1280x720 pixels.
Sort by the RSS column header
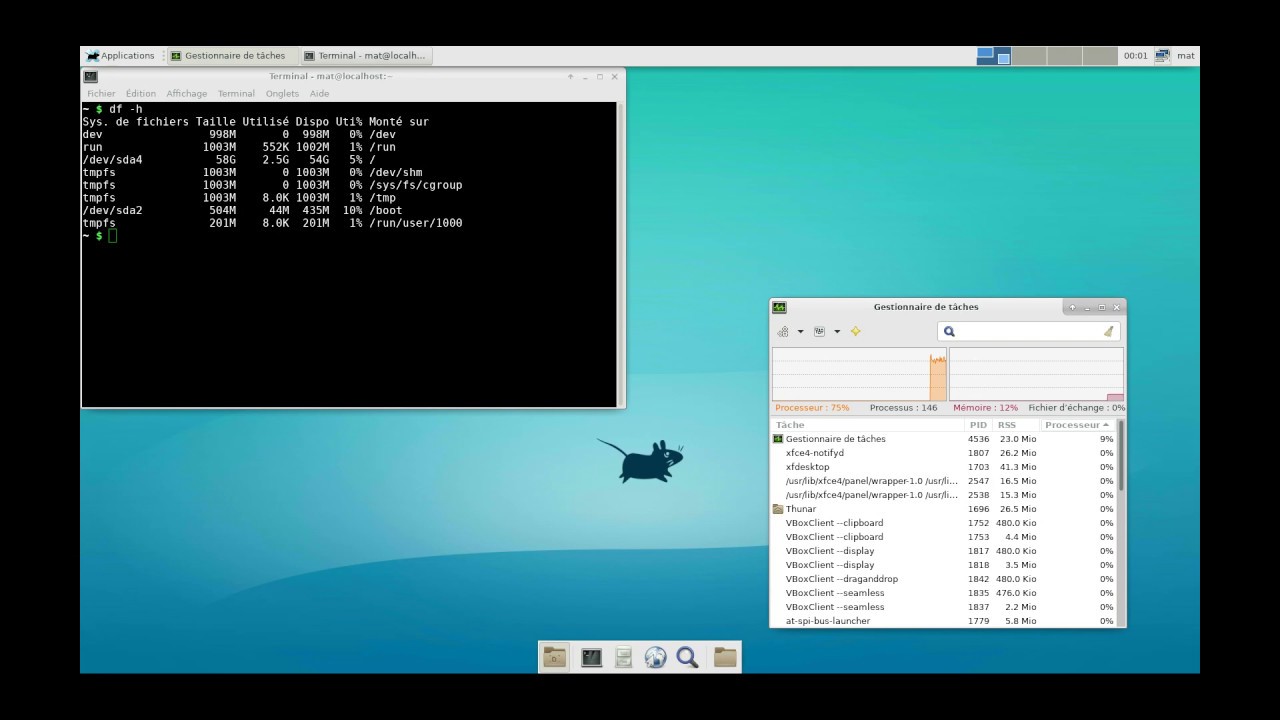coord(1017,425)
